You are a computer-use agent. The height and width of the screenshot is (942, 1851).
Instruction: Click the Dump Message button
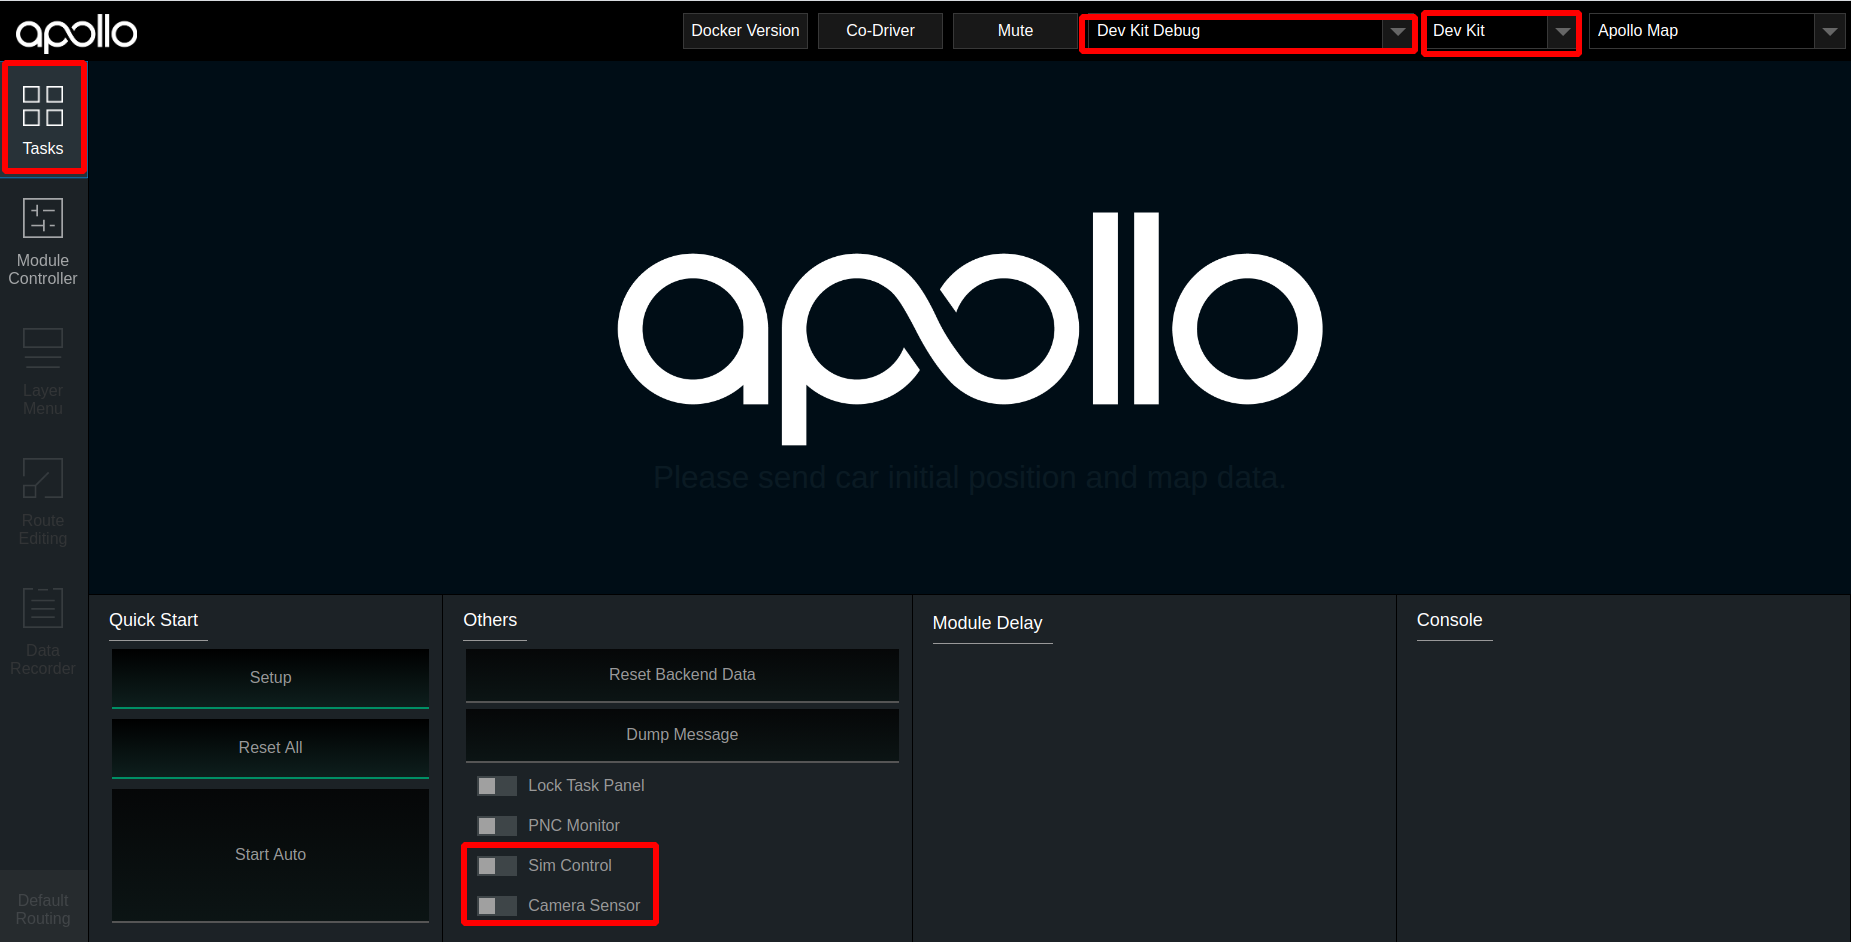[x=682, y=735]
